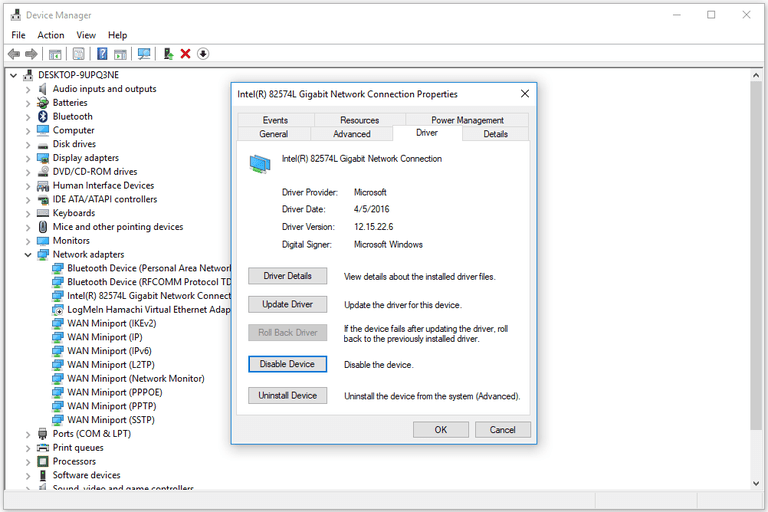Click Cancel in the Properties dialog
This screenshot has width=768, height=512.
coord(503,430)
